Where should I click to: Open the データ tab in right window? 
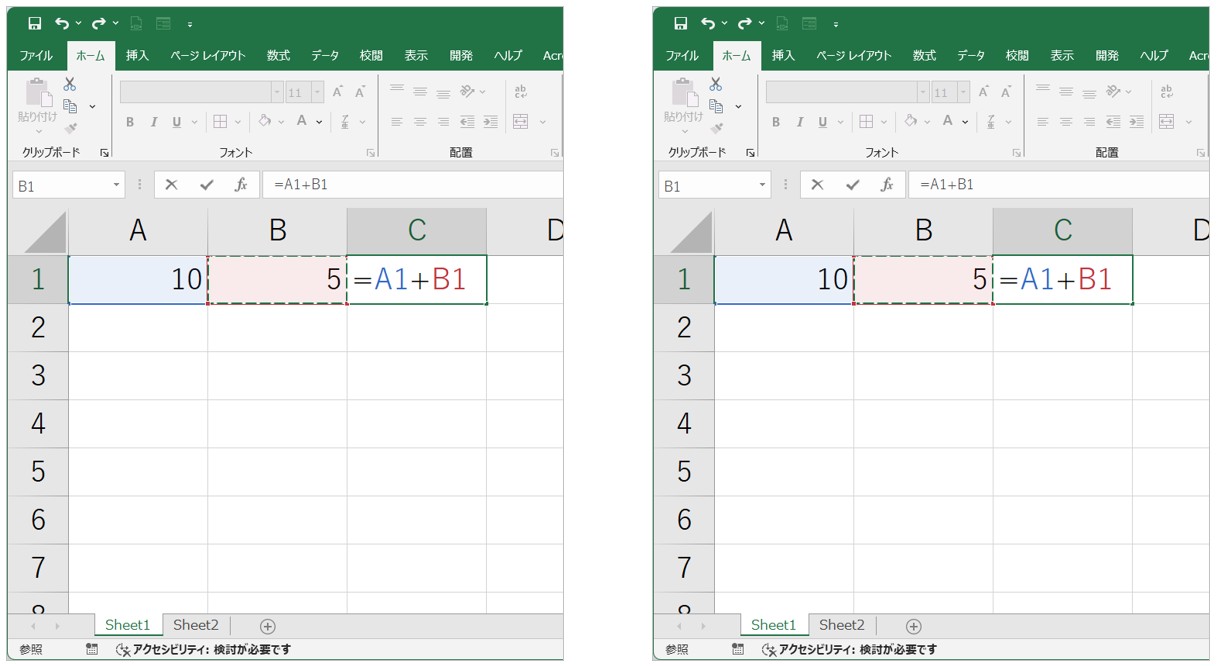[970, 56]
